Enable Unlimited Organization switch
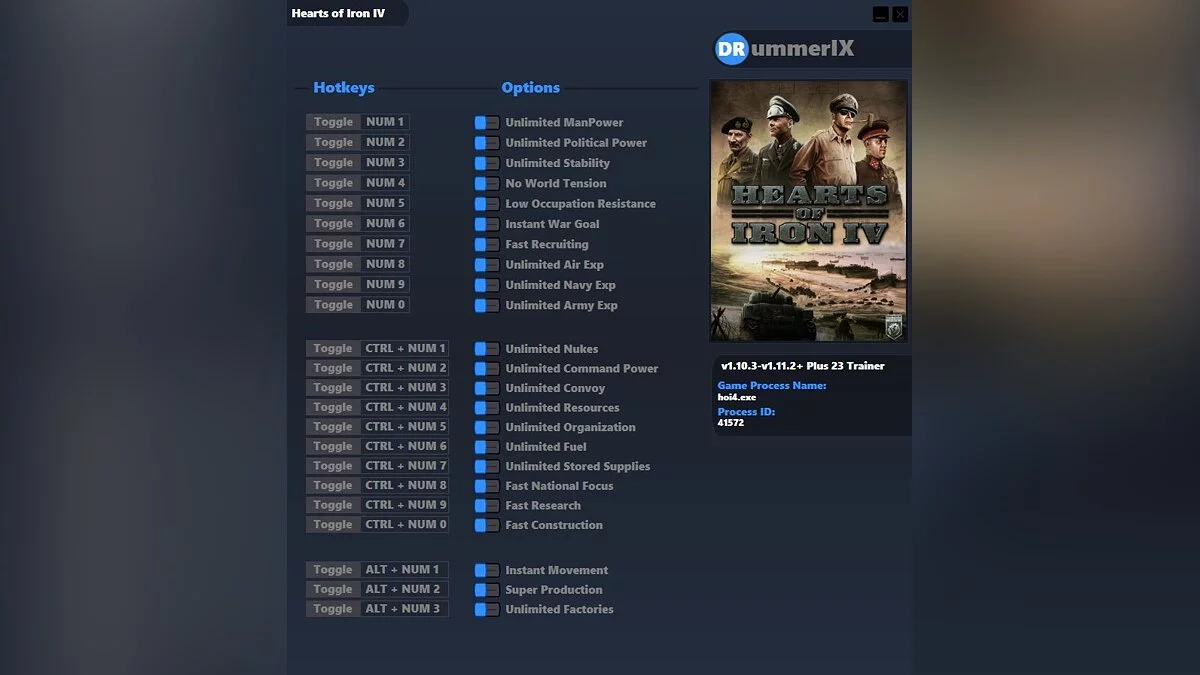Viewport: 1200px width, 675px height. point(487,427)
